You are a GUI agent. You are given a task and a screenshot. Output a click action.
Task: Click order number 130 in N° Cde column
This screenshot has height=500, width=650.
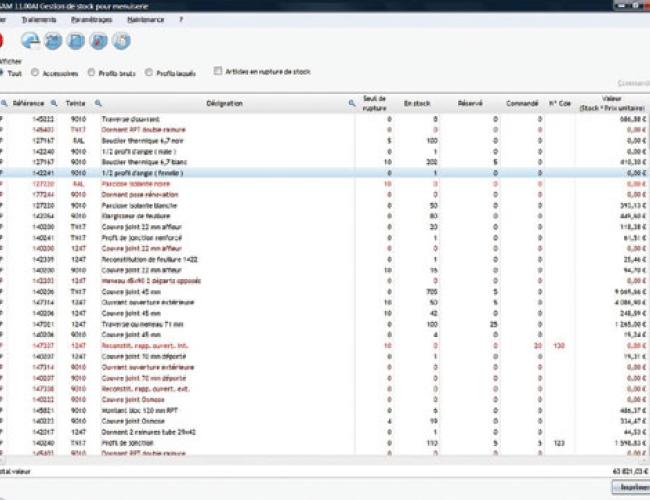coord(559,346)
